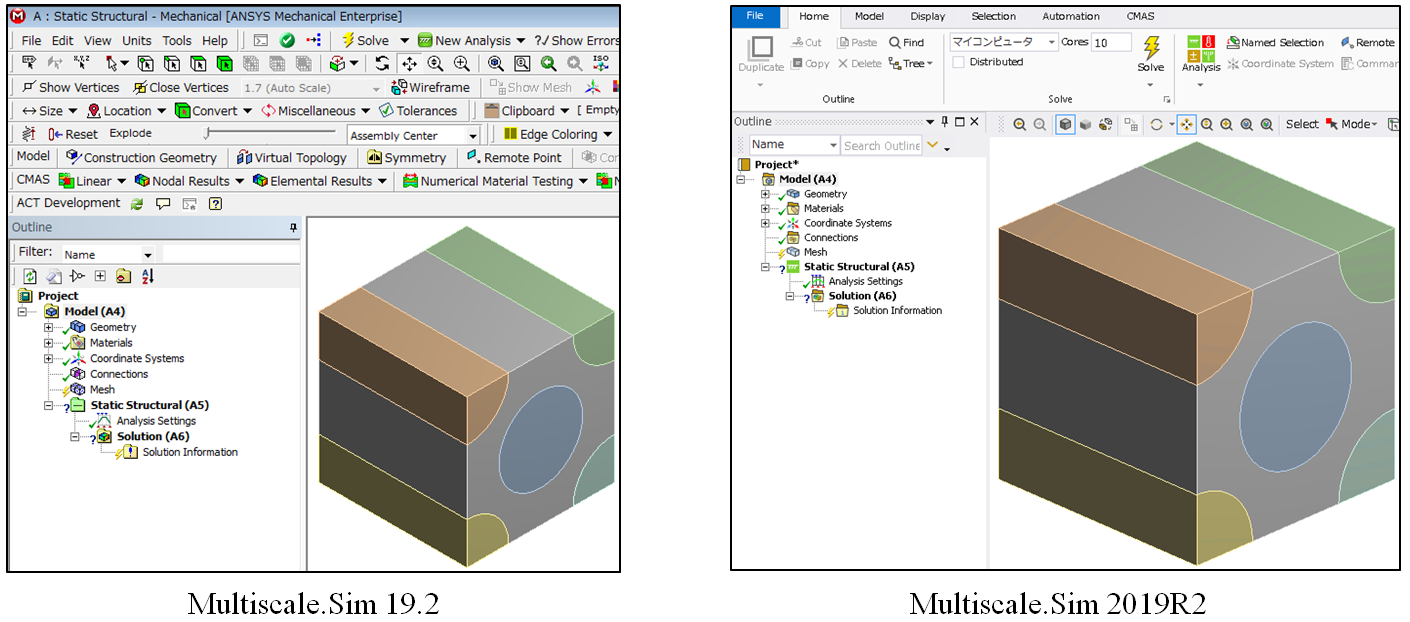Image resolution: width=1410 pixels, height=622 pixels.
Task: Open Nodal Results in CMAS toolbar
Action: (188, 181)
